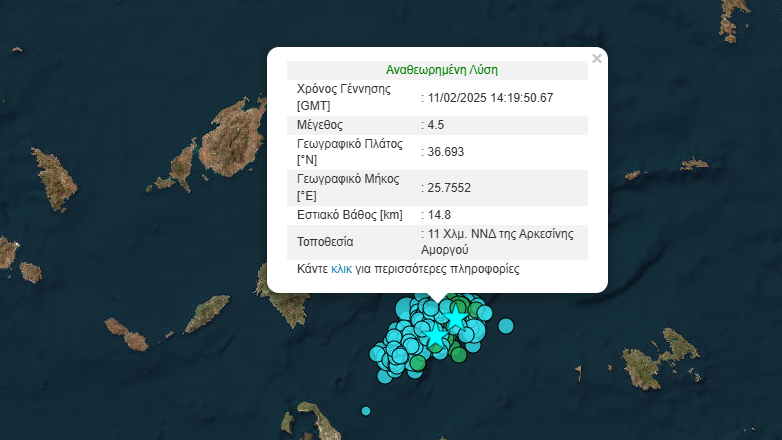
Task: Click the small lone cyan dot southwest of cluster
Action: (366, 411)
